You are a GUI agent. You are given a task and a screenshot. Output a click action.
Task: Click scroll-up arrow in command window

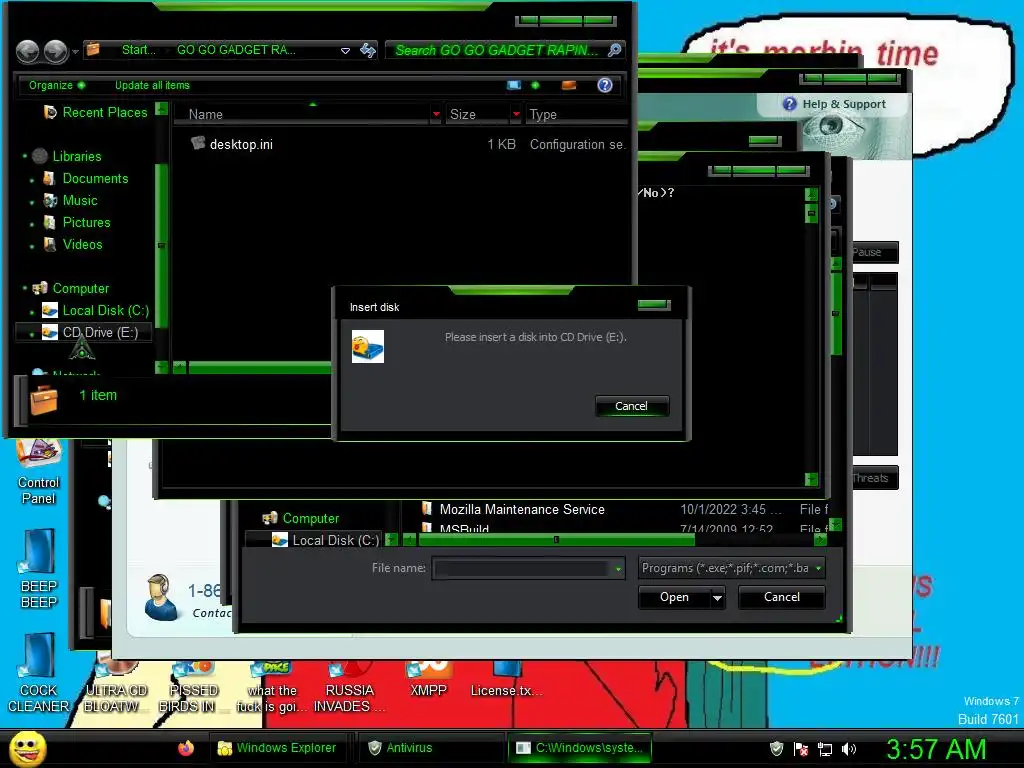811,194
